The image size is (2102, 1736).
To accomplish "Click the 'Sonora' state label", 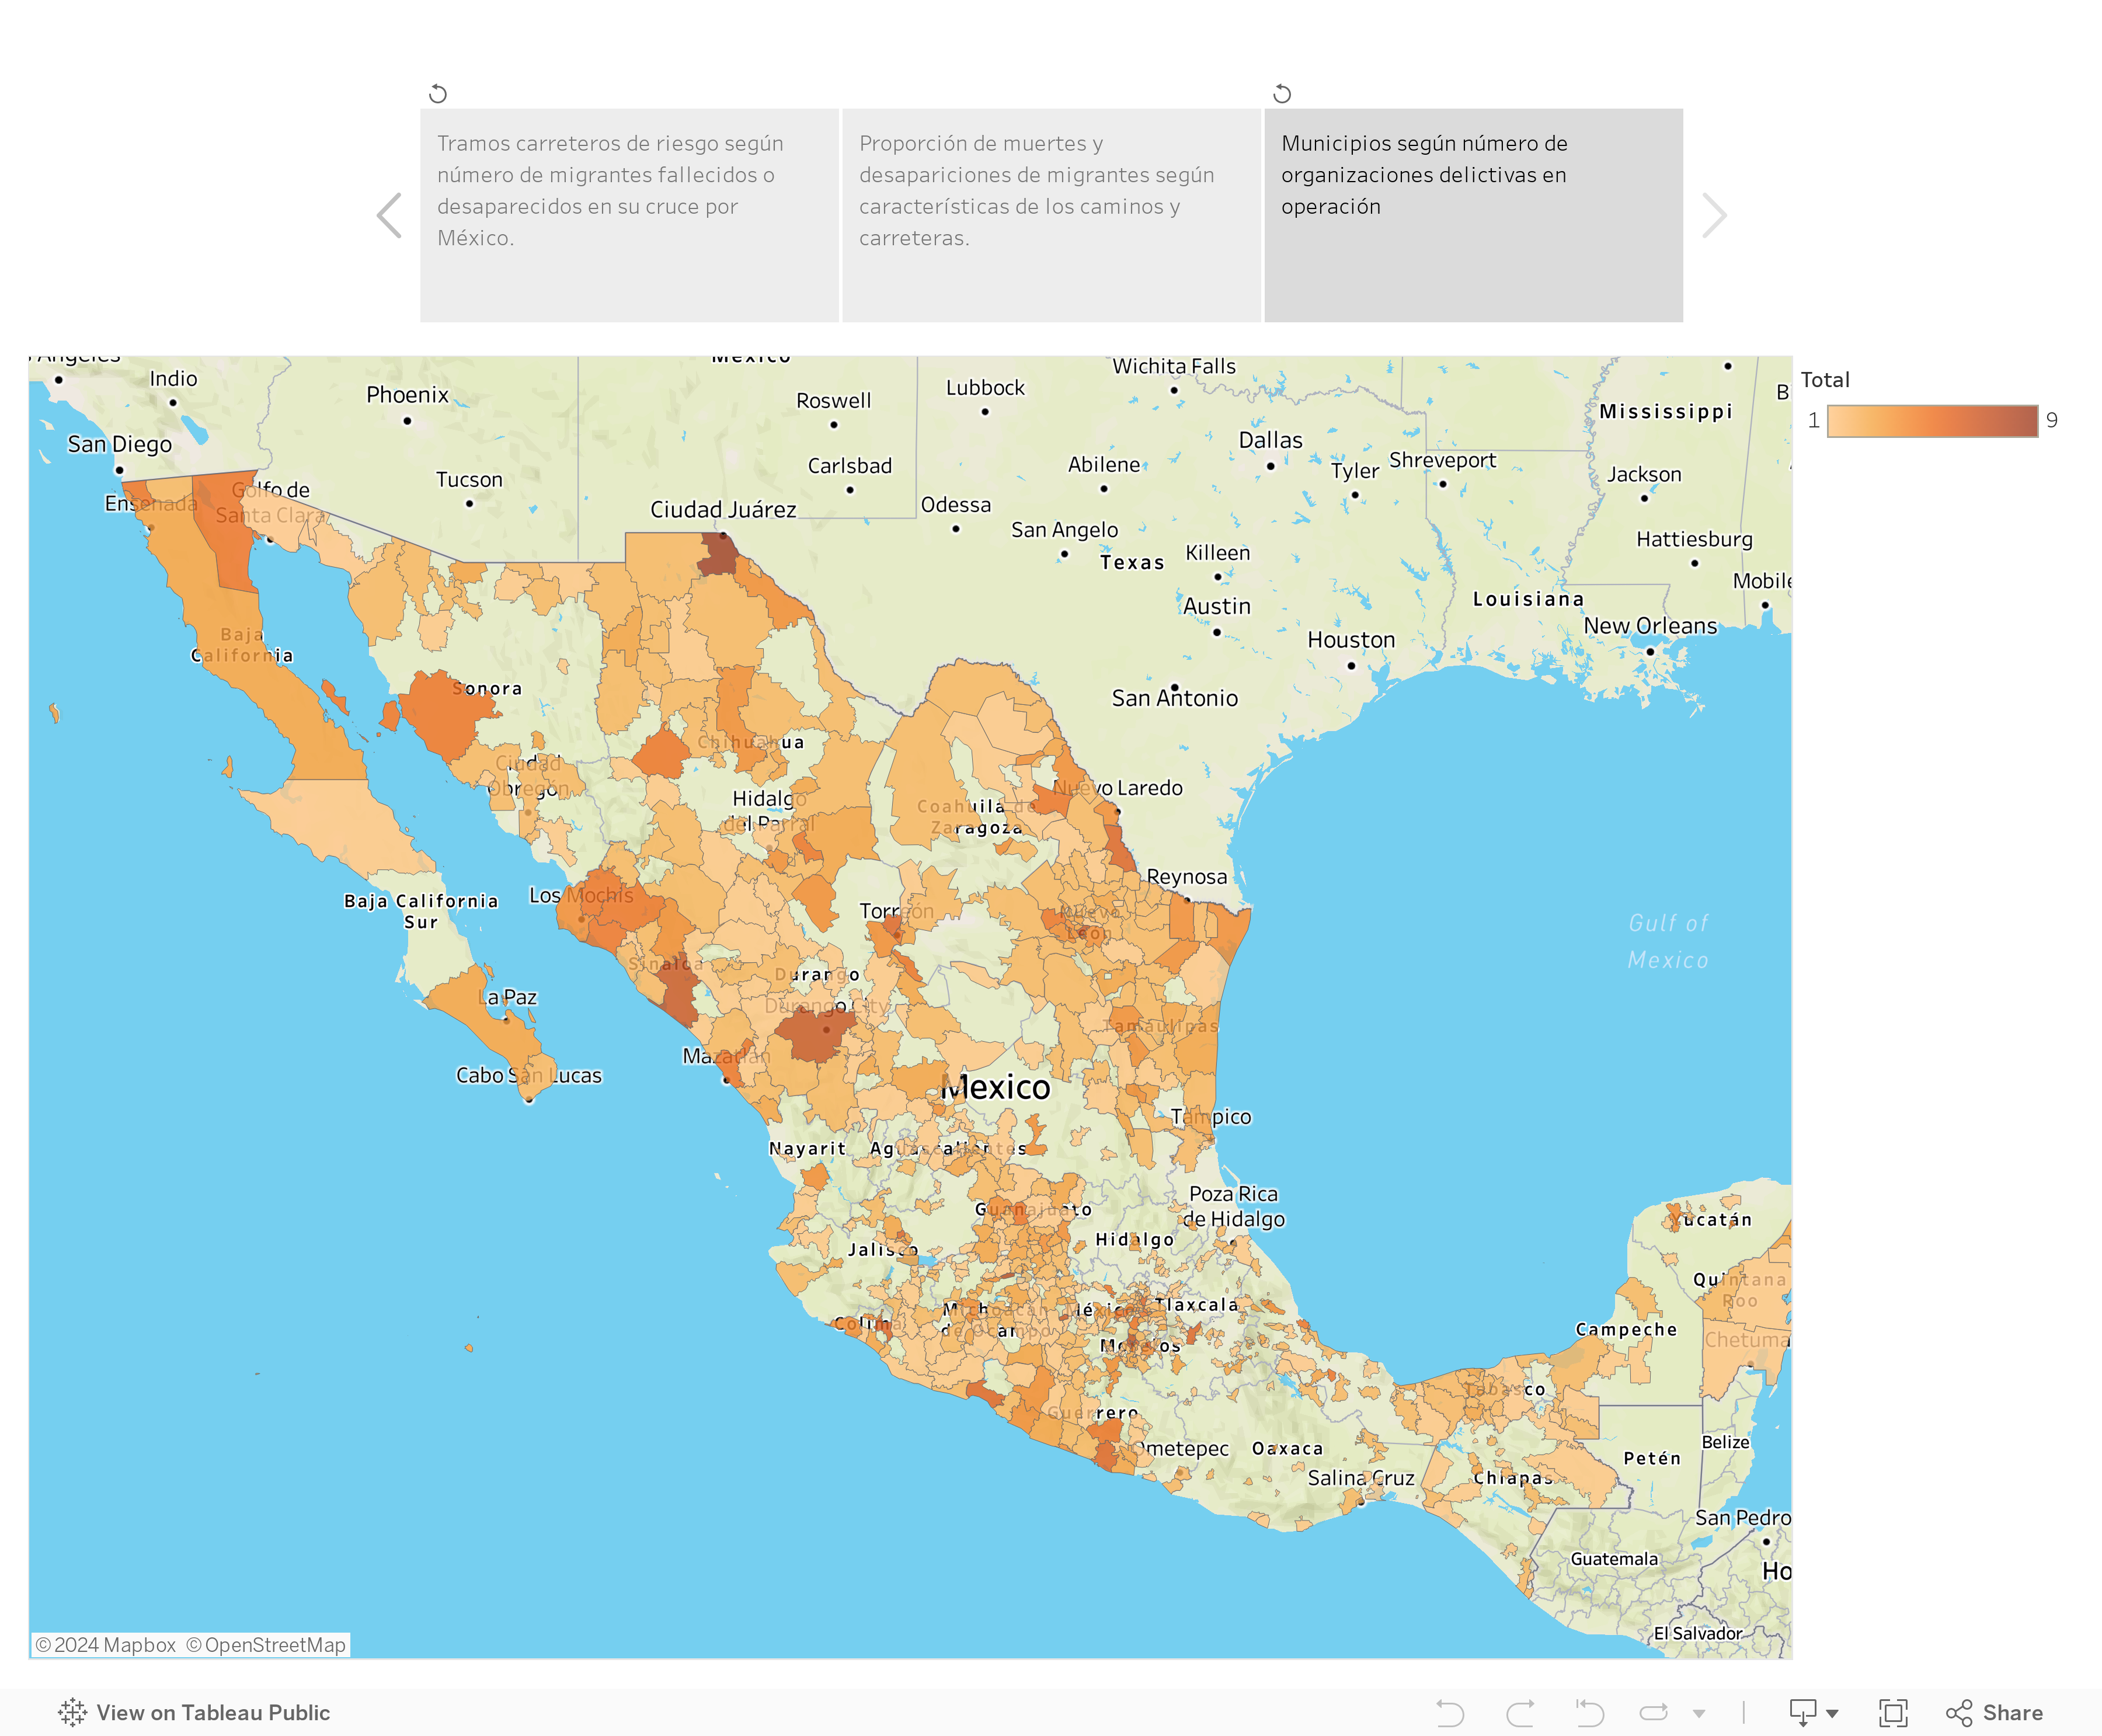I will tap(487, 688).
